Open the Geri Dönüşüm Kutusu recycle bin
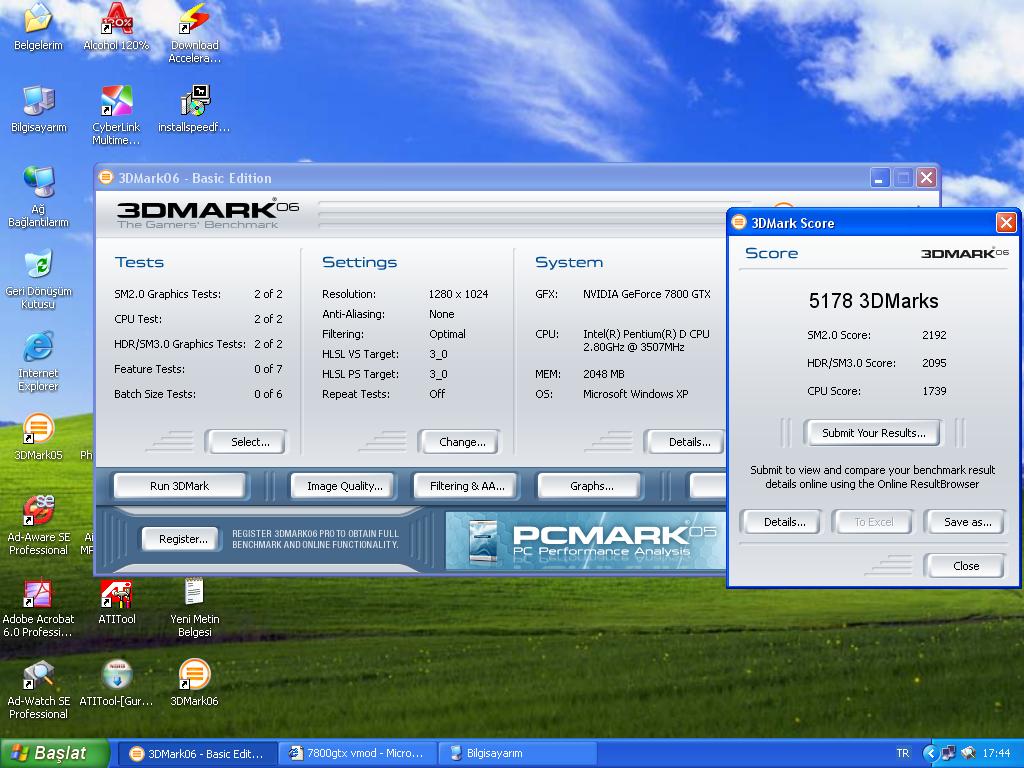1024x768 pixels. coord(38,265)
